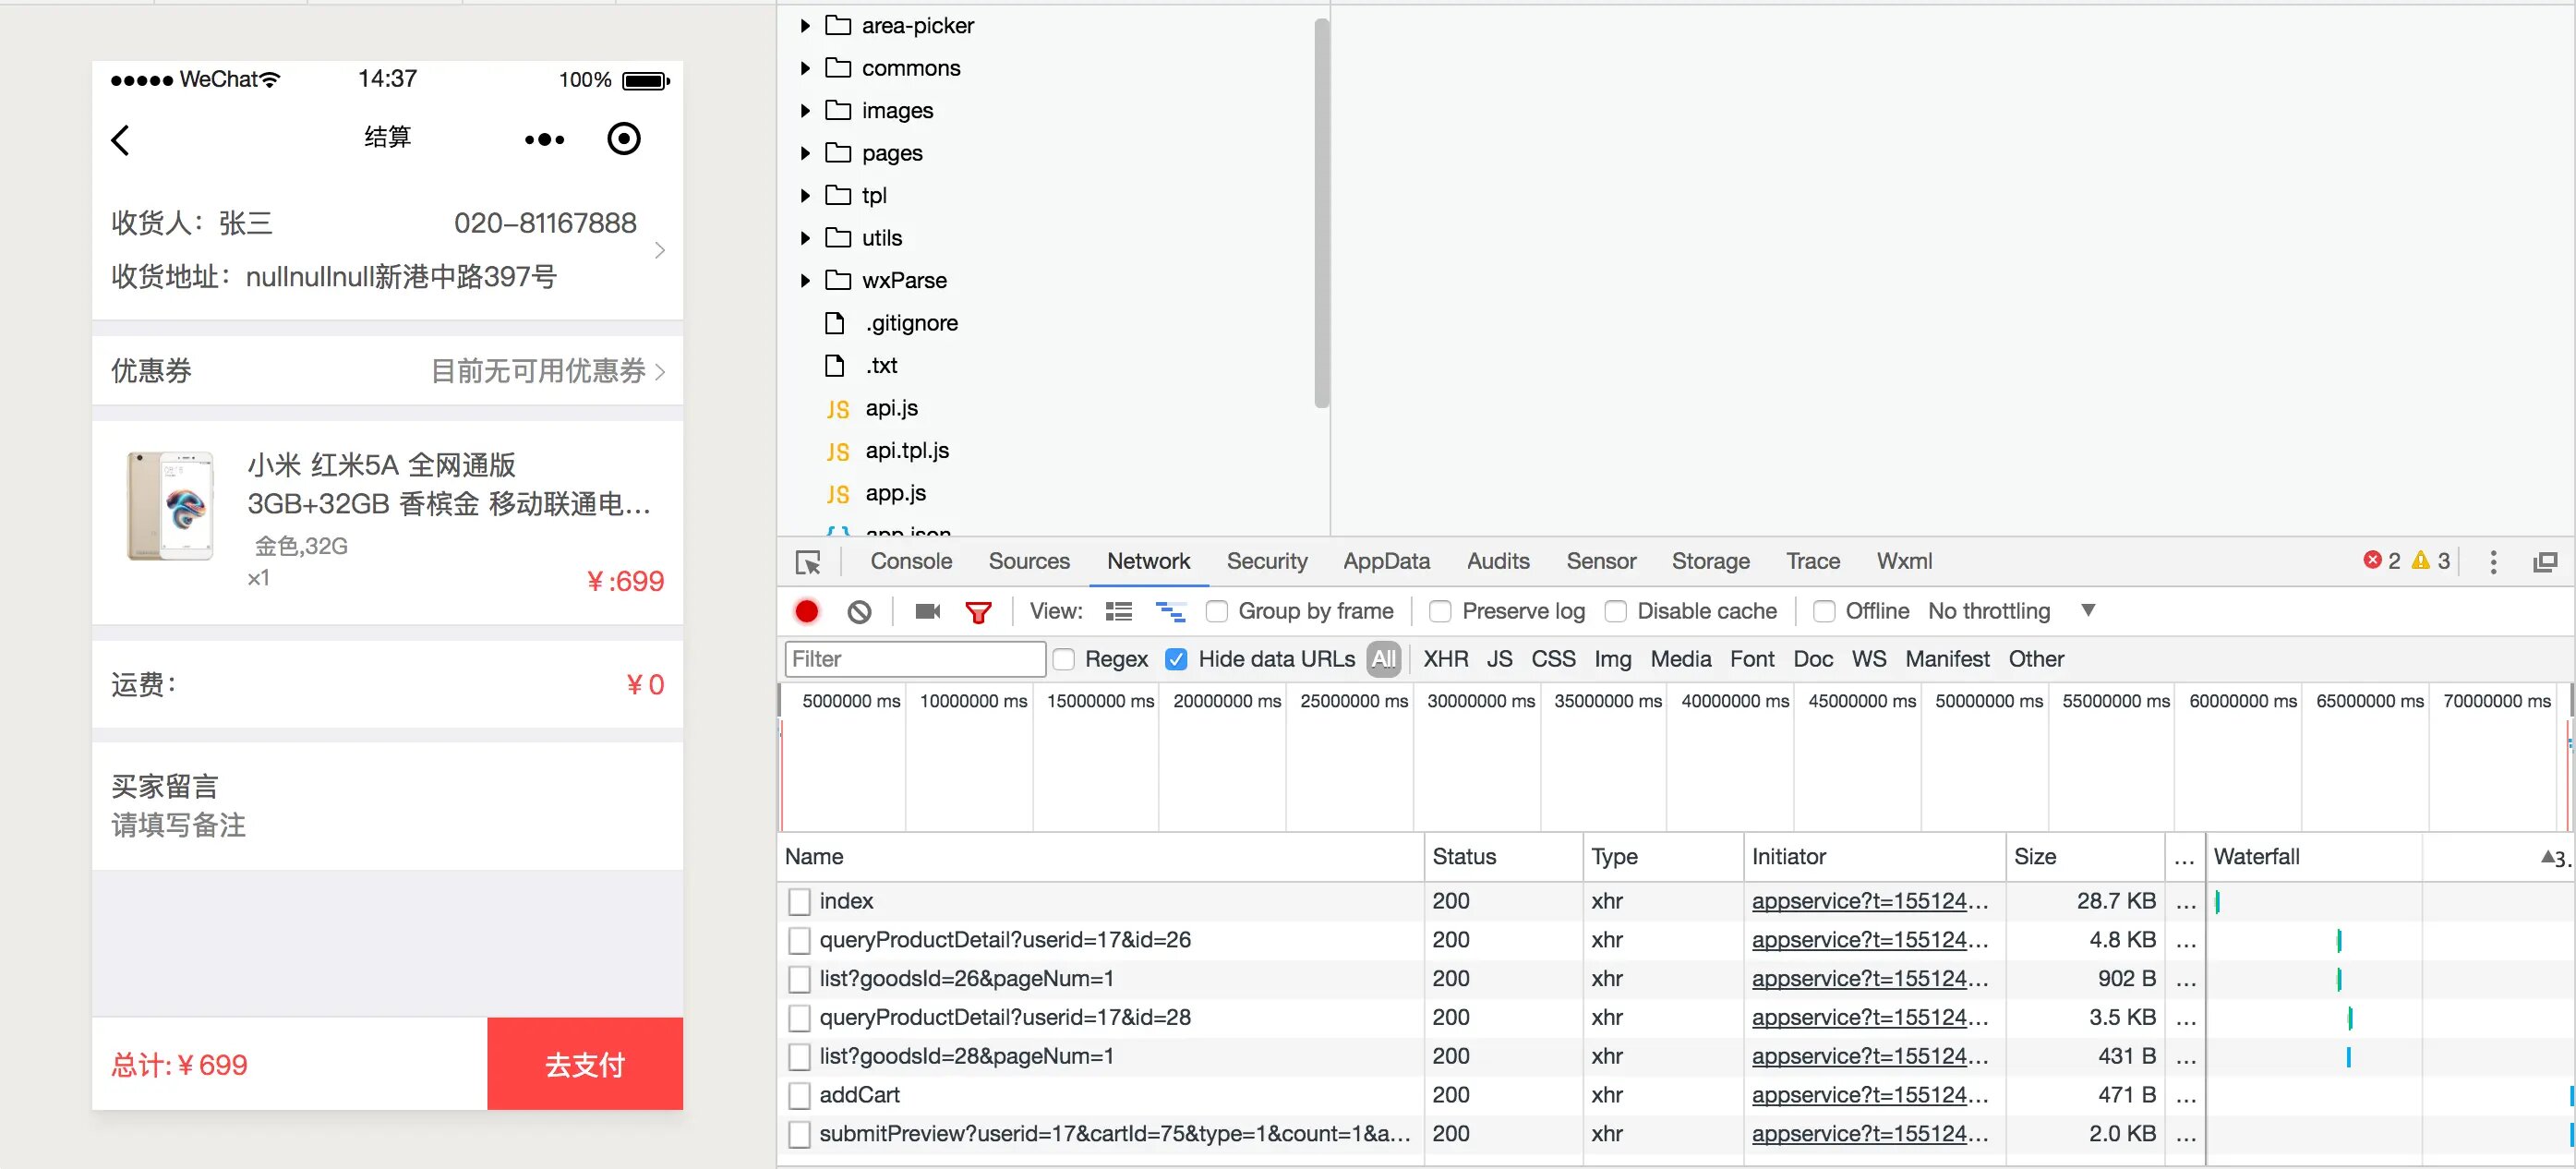Open the DevTools more options menu
The width and height of the screenshot is (2576, 1169).
click(2493, 562)
